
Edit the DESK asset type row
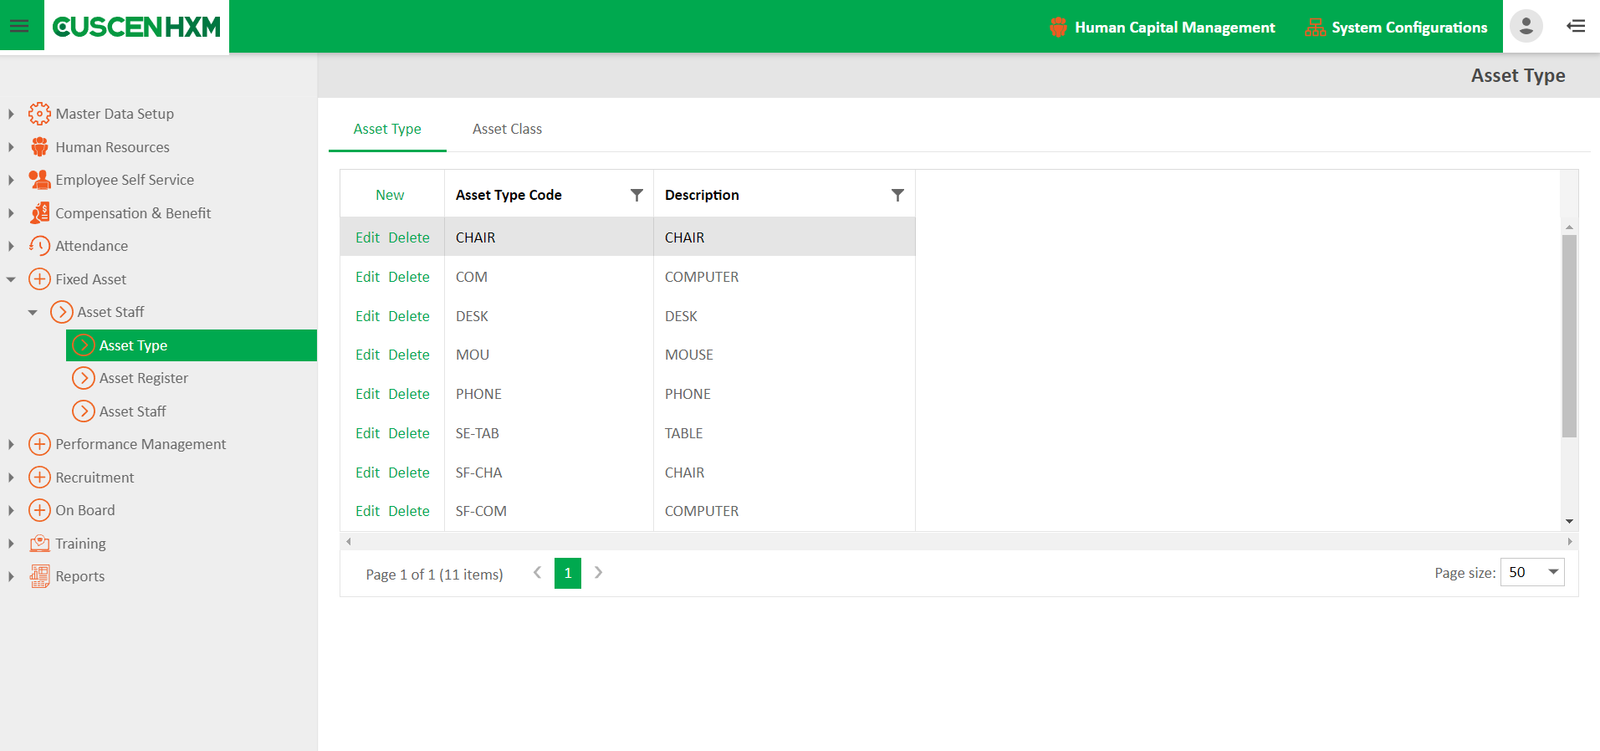(367, 316)
